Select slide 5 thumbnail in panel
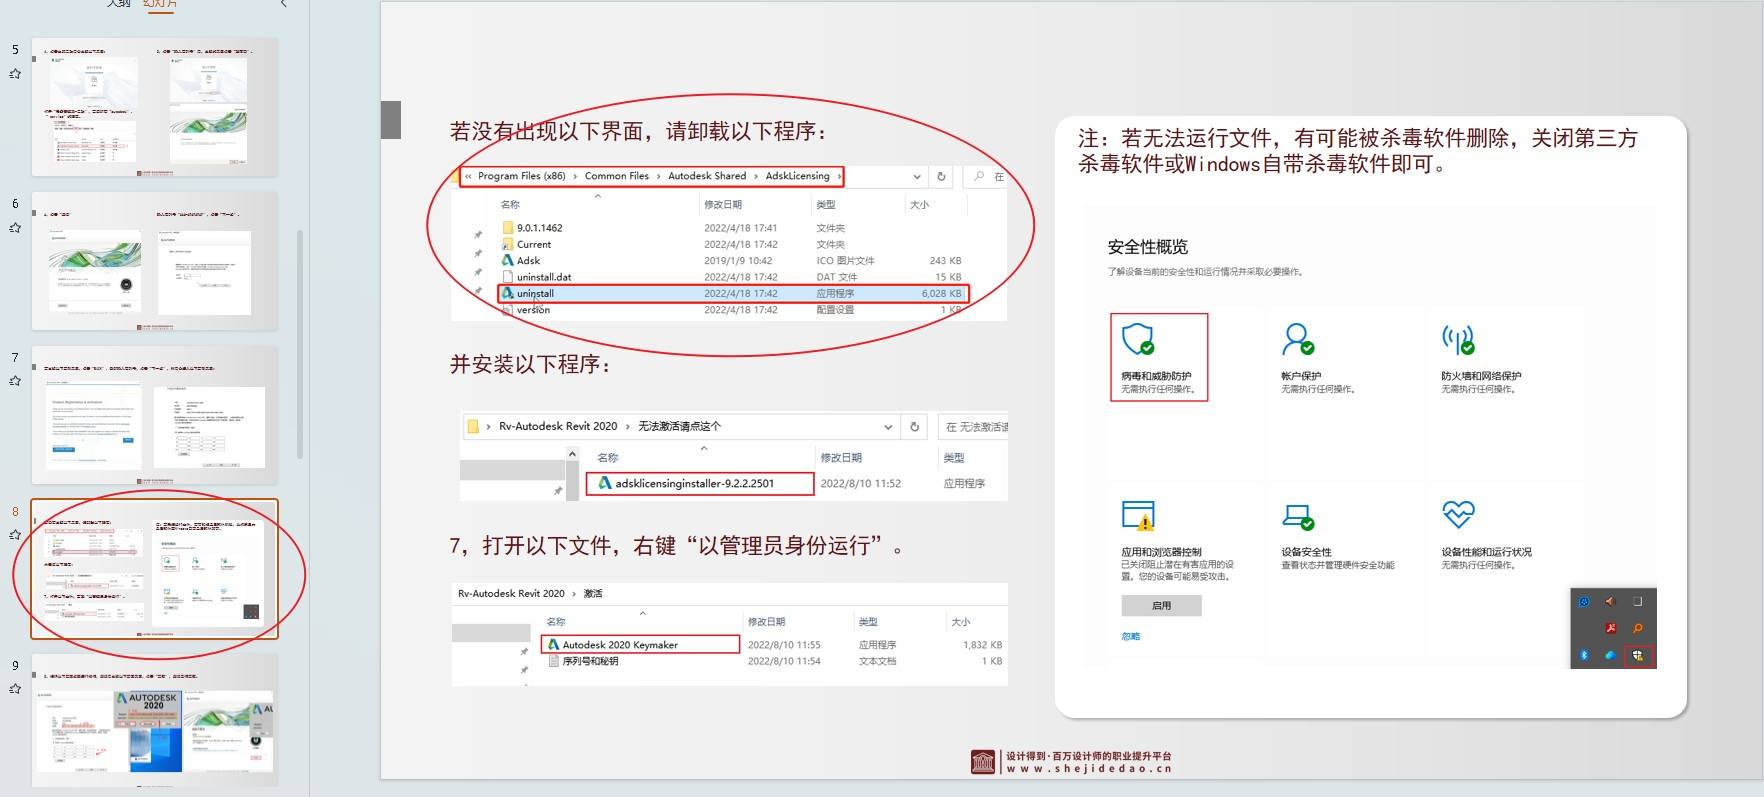The width and height of the screenshot is (1764, 797). (x=155, y=107)
